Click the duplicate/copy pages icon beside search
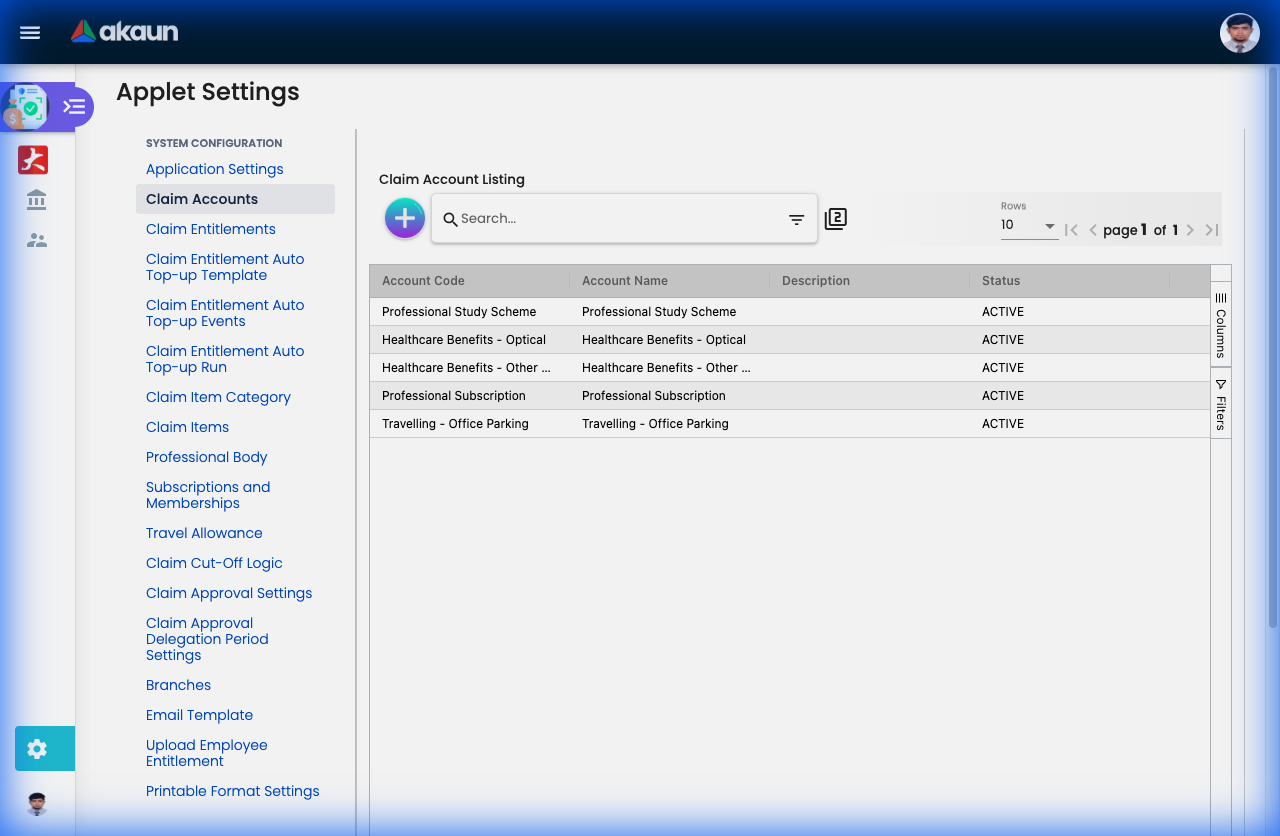 click(835, 218)
